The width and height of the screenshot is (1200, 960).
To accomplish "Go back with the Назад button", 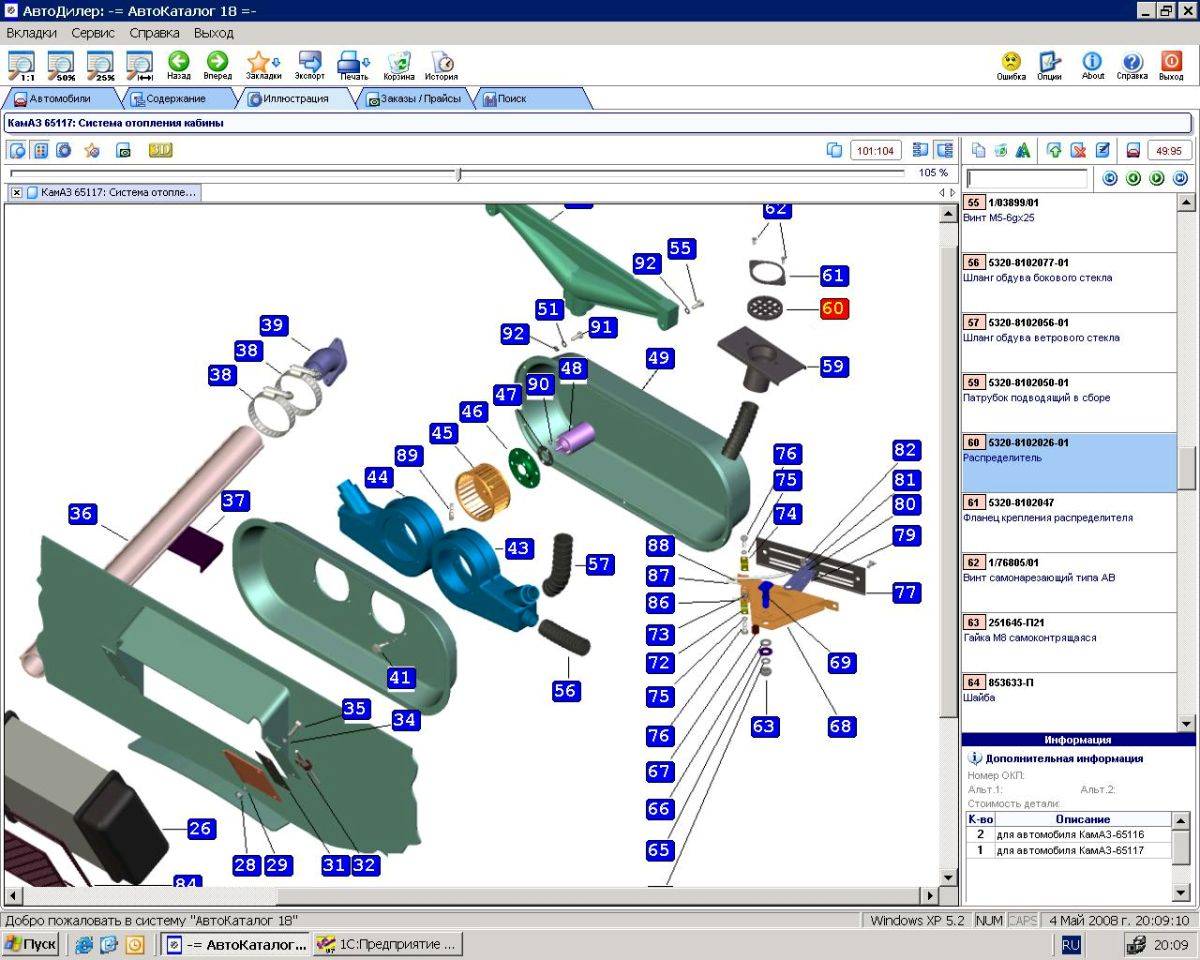I will [179, 65].
